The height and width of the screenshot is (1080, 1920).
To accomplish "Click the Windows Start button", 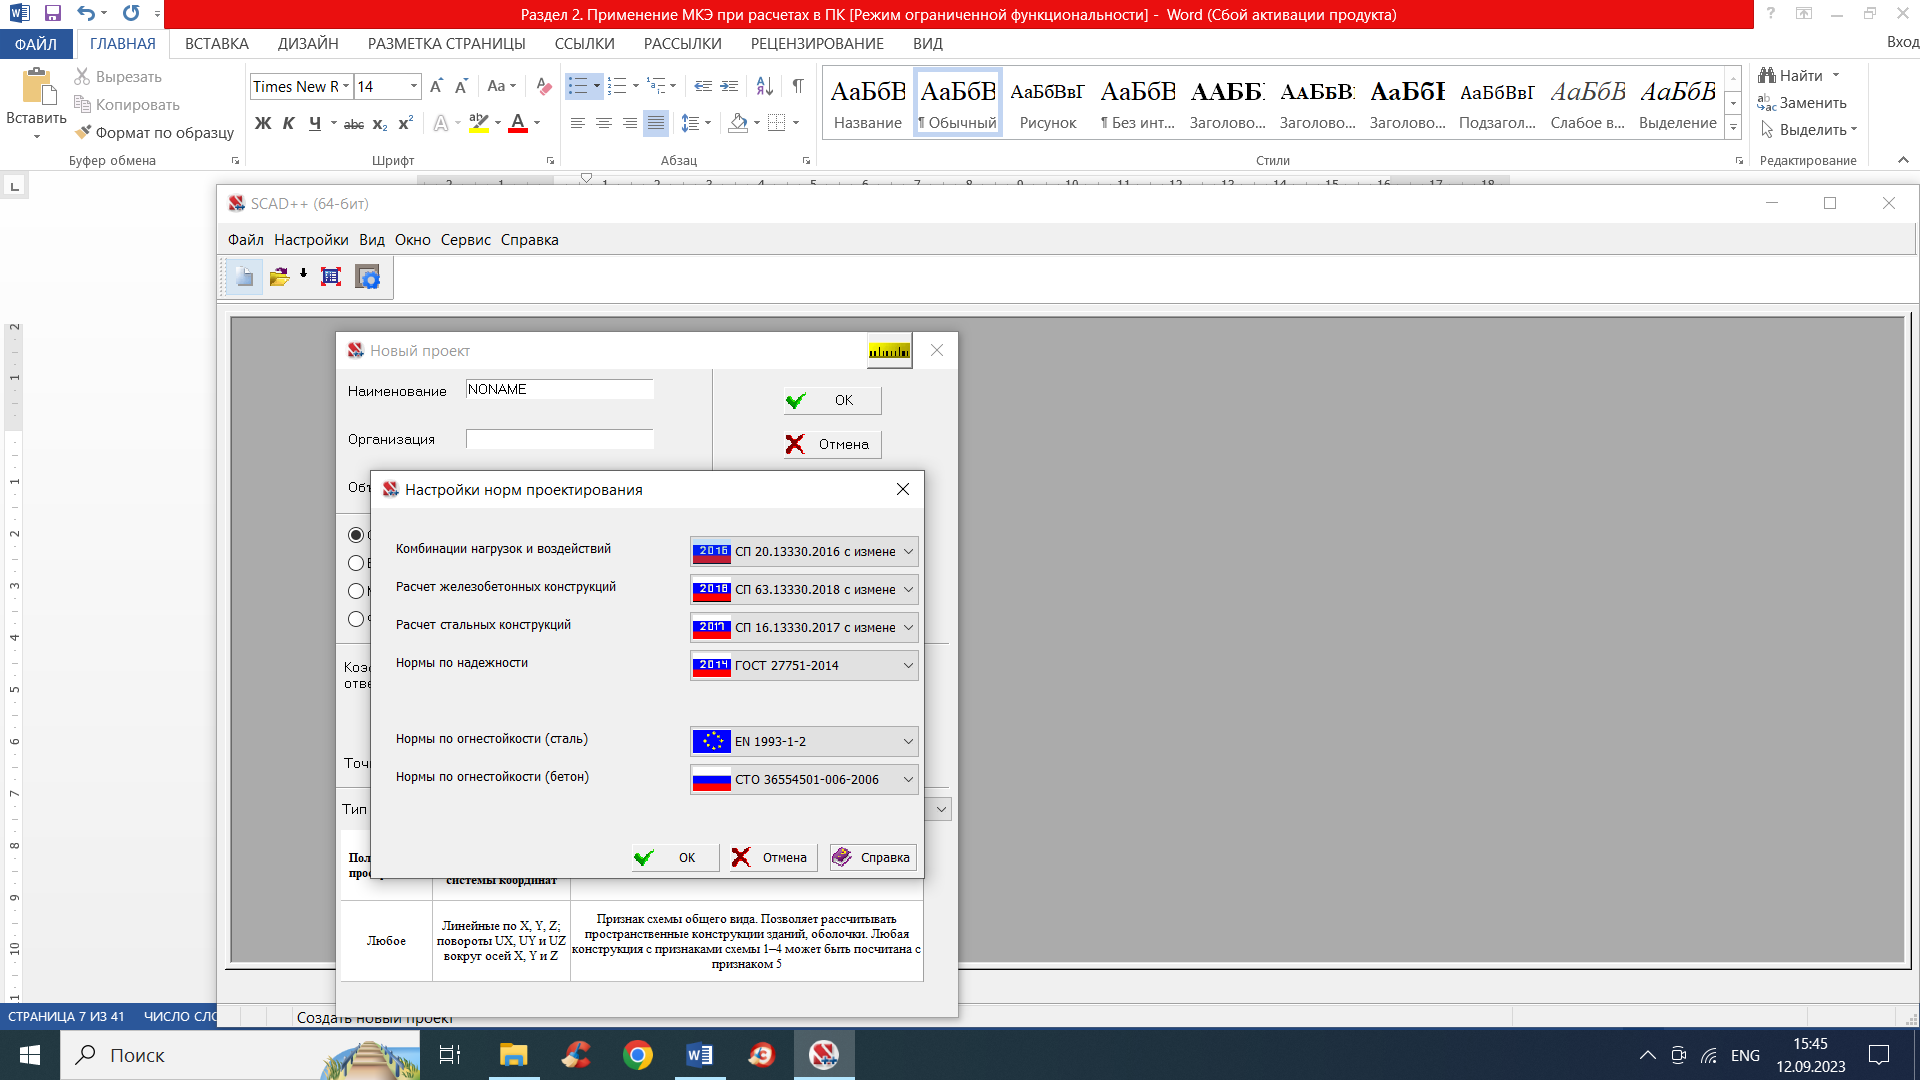I will click(x=30, y=1055).
